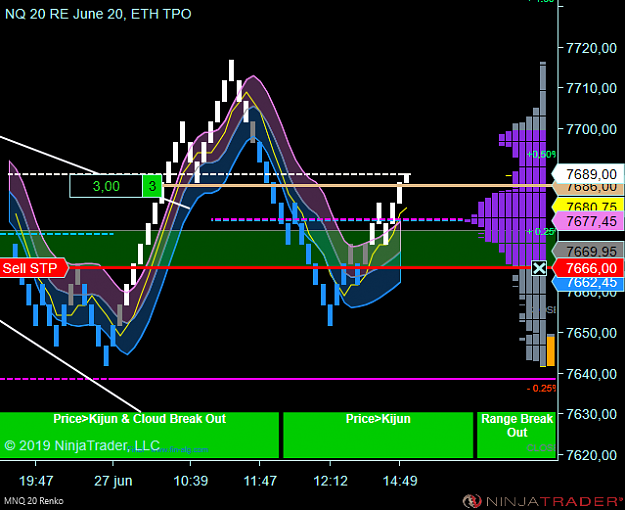Click the 7620,00 price axis label
Screen dimensions: 625x510
[592, 455]
